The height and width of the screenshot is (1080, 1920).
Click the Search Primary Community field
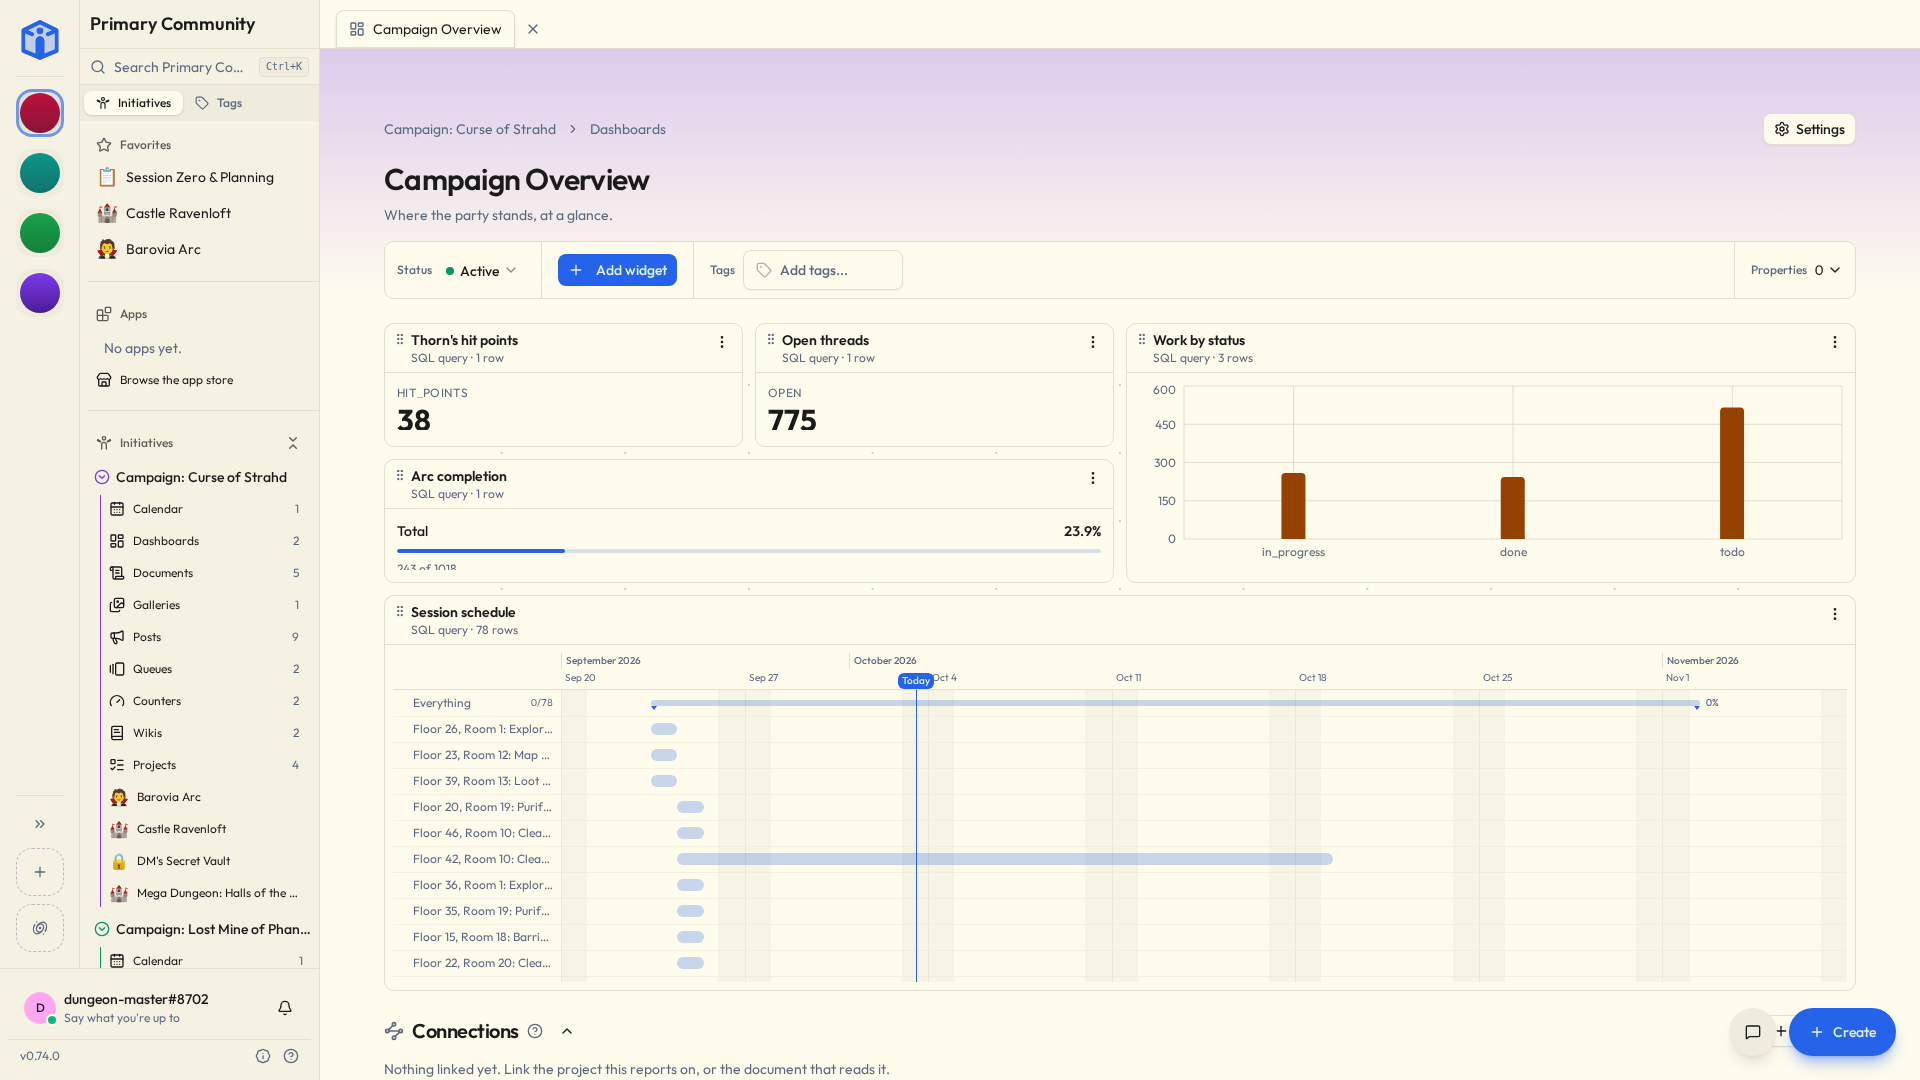(200, 67)
